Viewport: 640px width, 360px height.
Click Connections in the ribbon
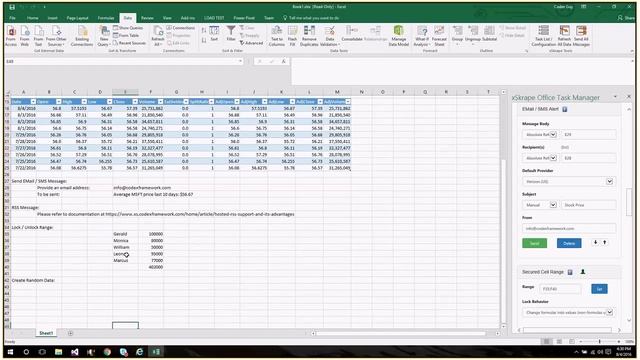(x=181, y=28)
